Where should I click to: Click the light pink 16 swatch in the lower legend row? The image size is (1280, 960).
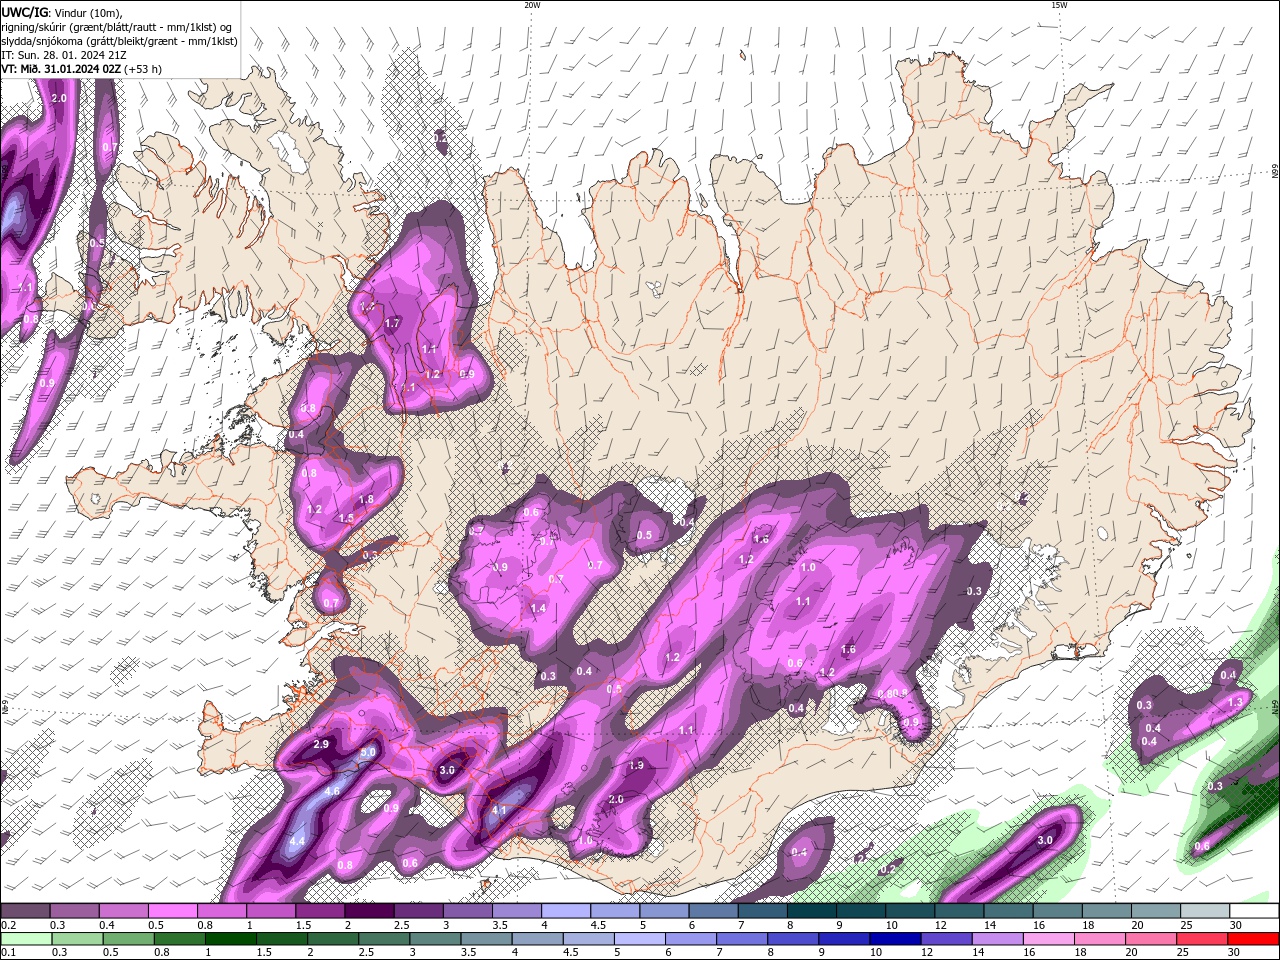pos(1048,939)
